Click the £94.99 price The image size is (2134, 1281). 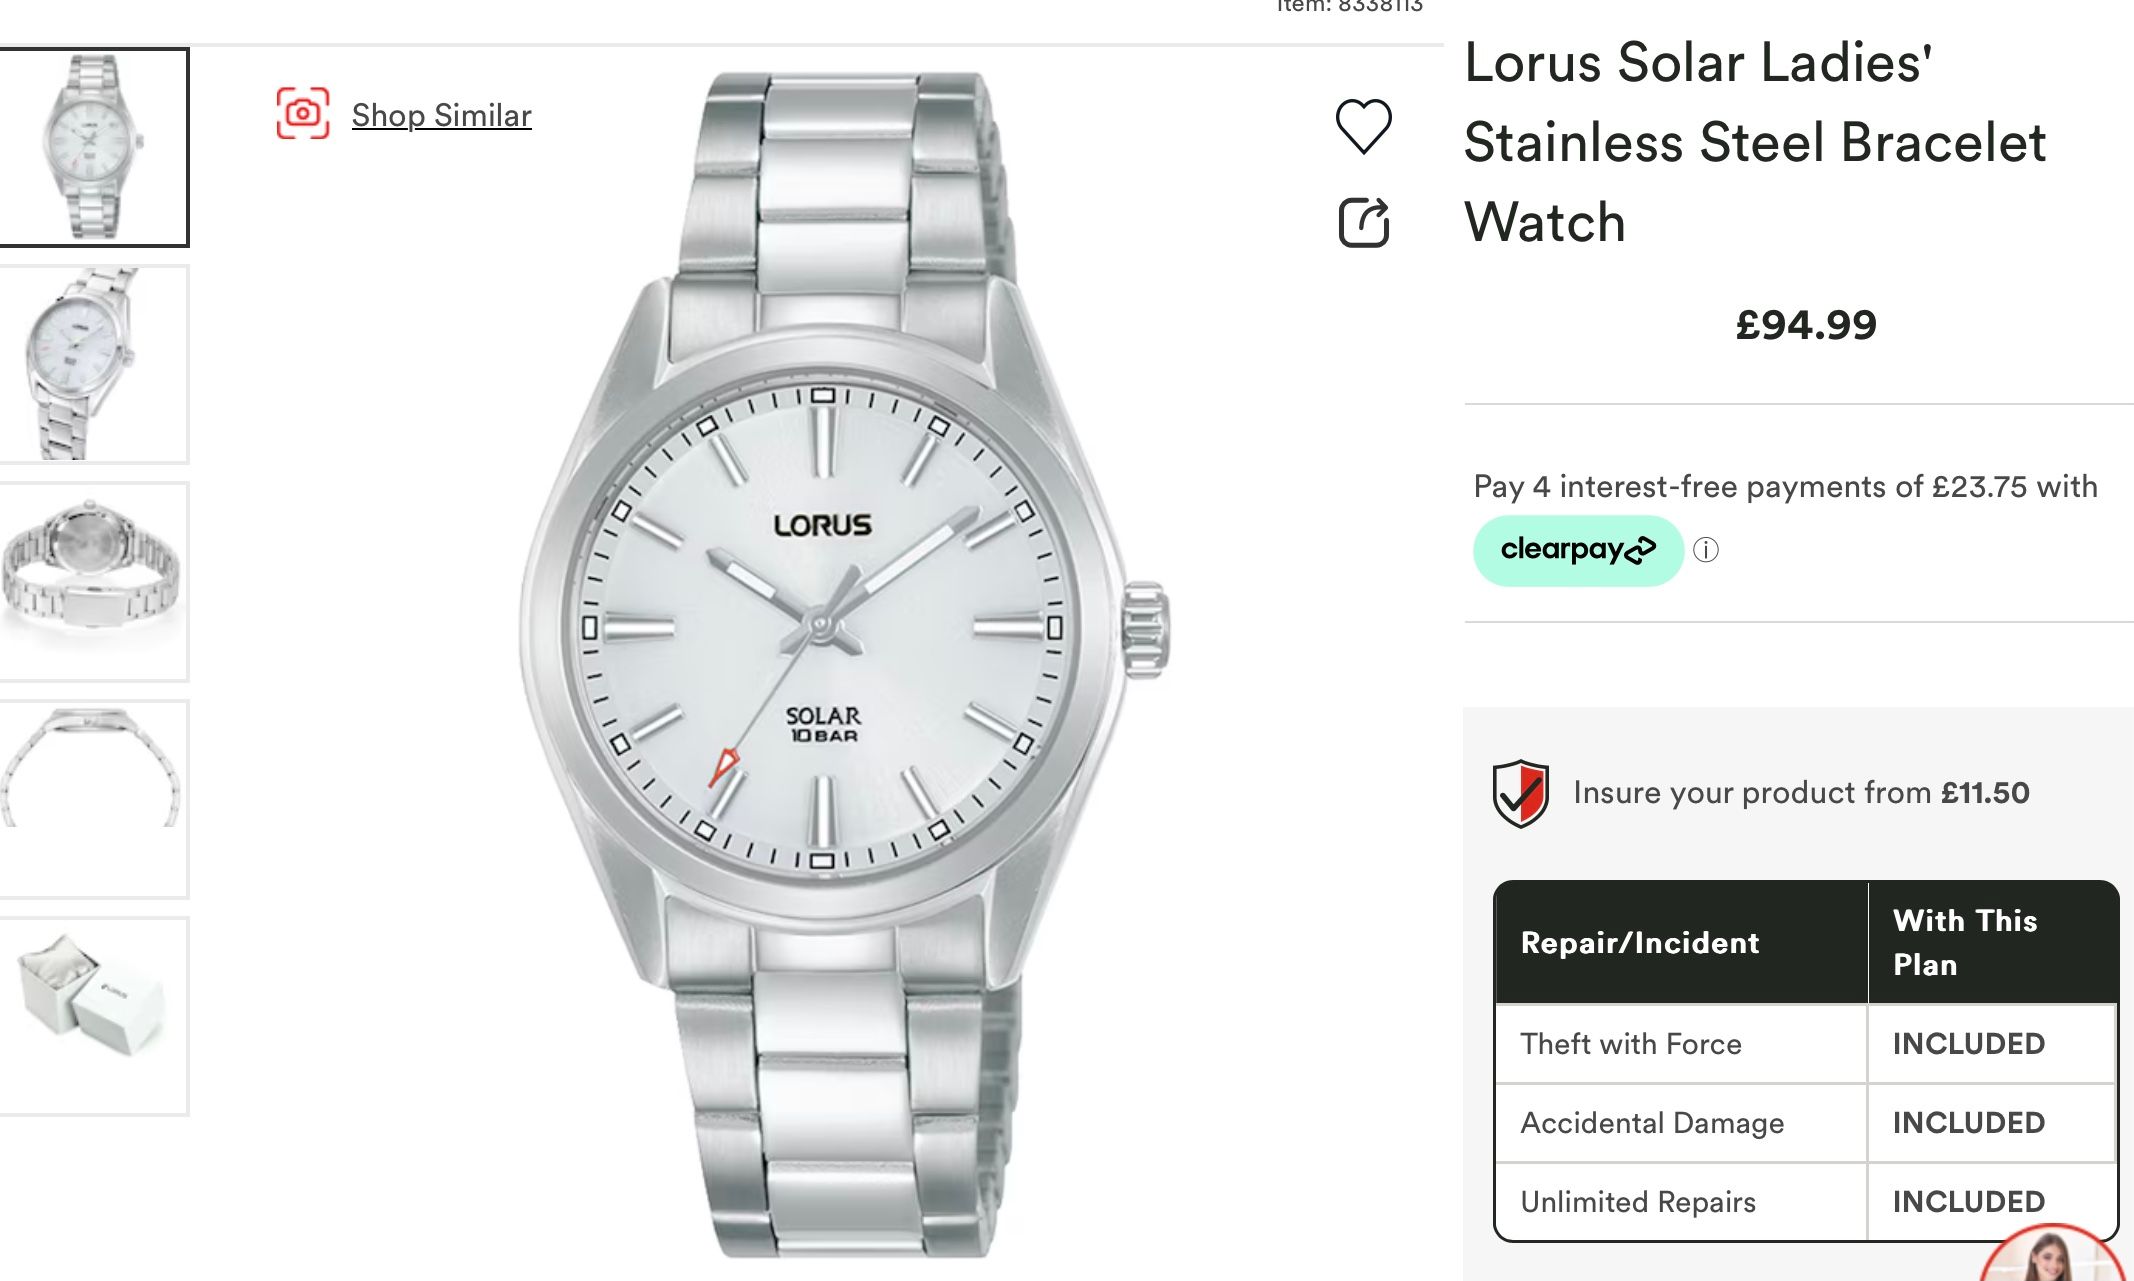[1806, 325]
